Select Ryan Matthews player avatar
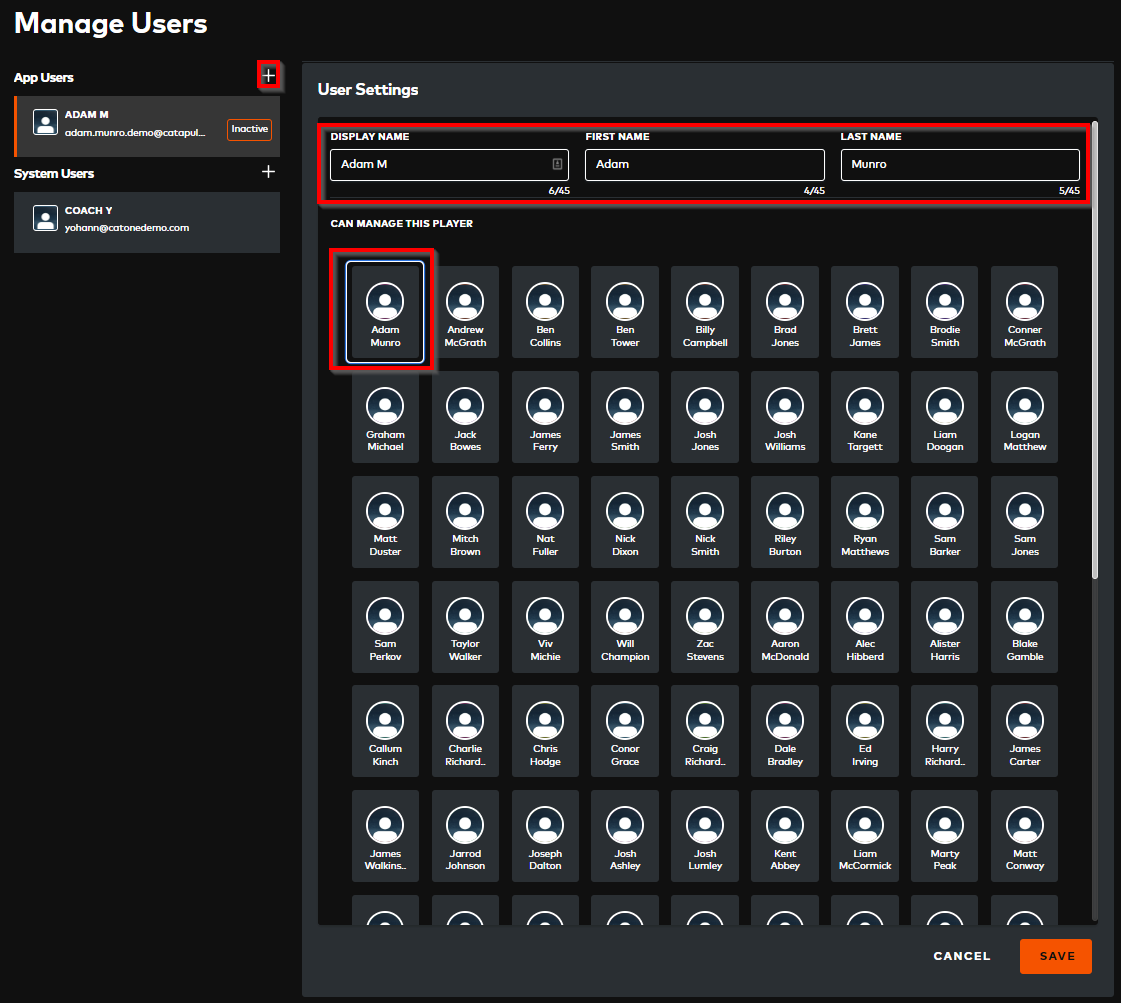Viewport: 1121px width, 1003px height. [865, 511]
